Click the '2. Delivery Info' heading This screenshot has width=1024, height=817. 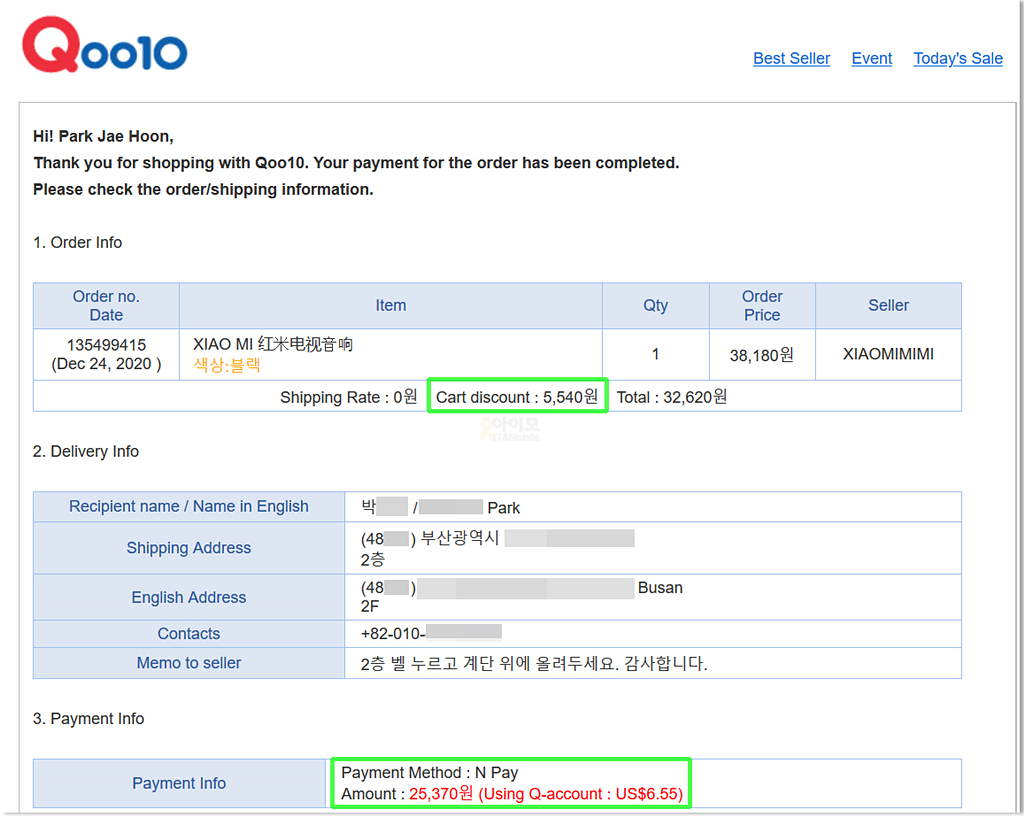pos(86,451)
